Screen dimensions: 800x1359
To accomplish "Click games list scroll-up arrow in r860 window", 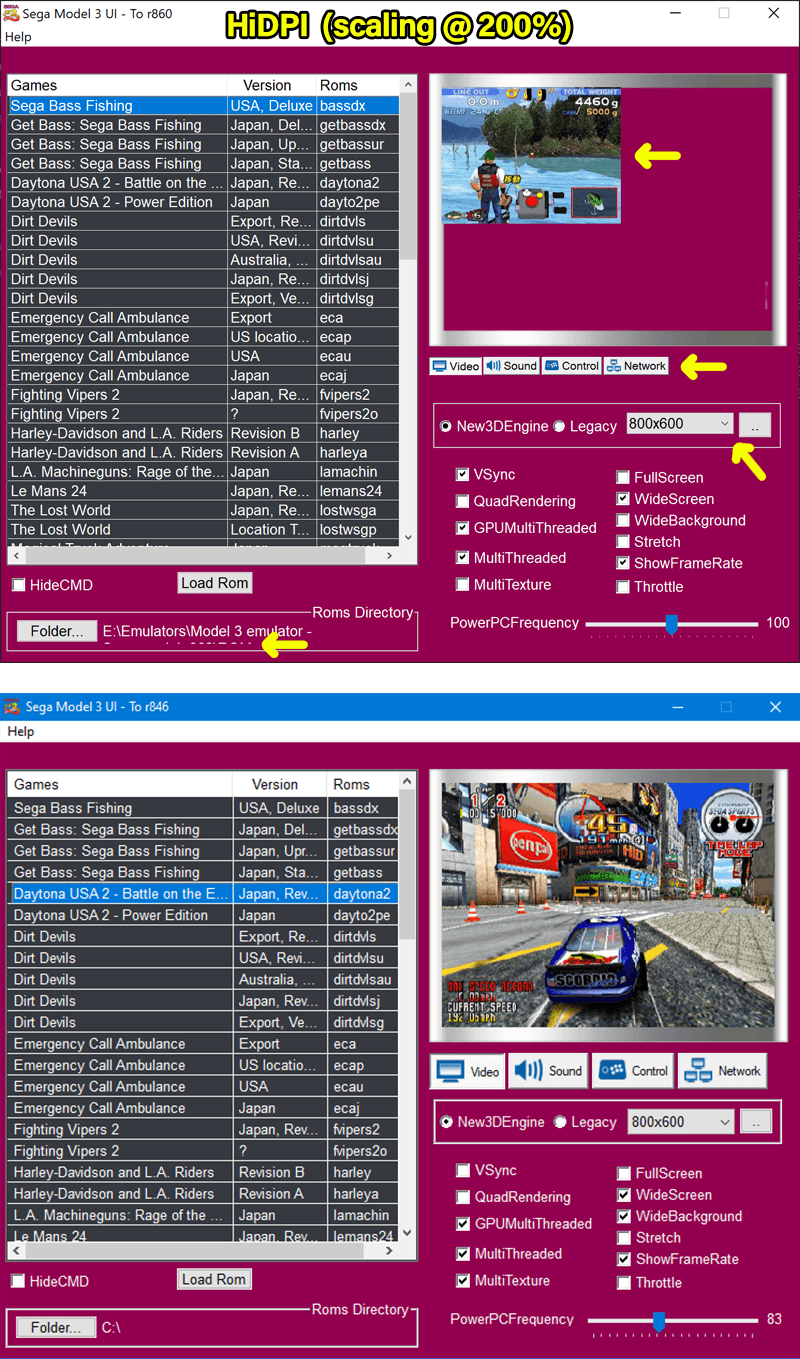I will 407,84.
